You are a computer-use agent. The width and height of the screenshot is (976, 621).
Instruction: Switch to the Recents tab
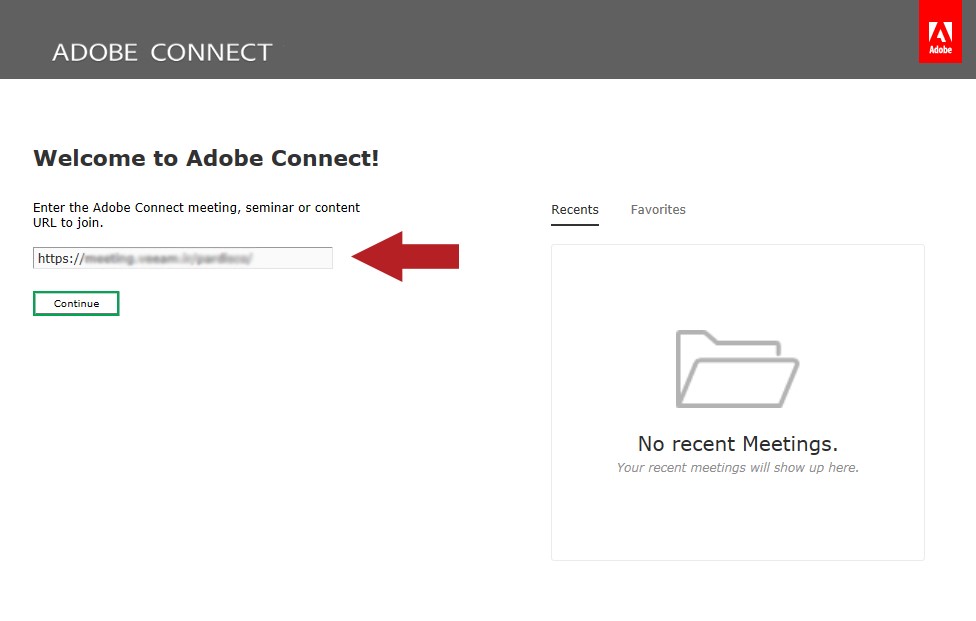(575, 210)
